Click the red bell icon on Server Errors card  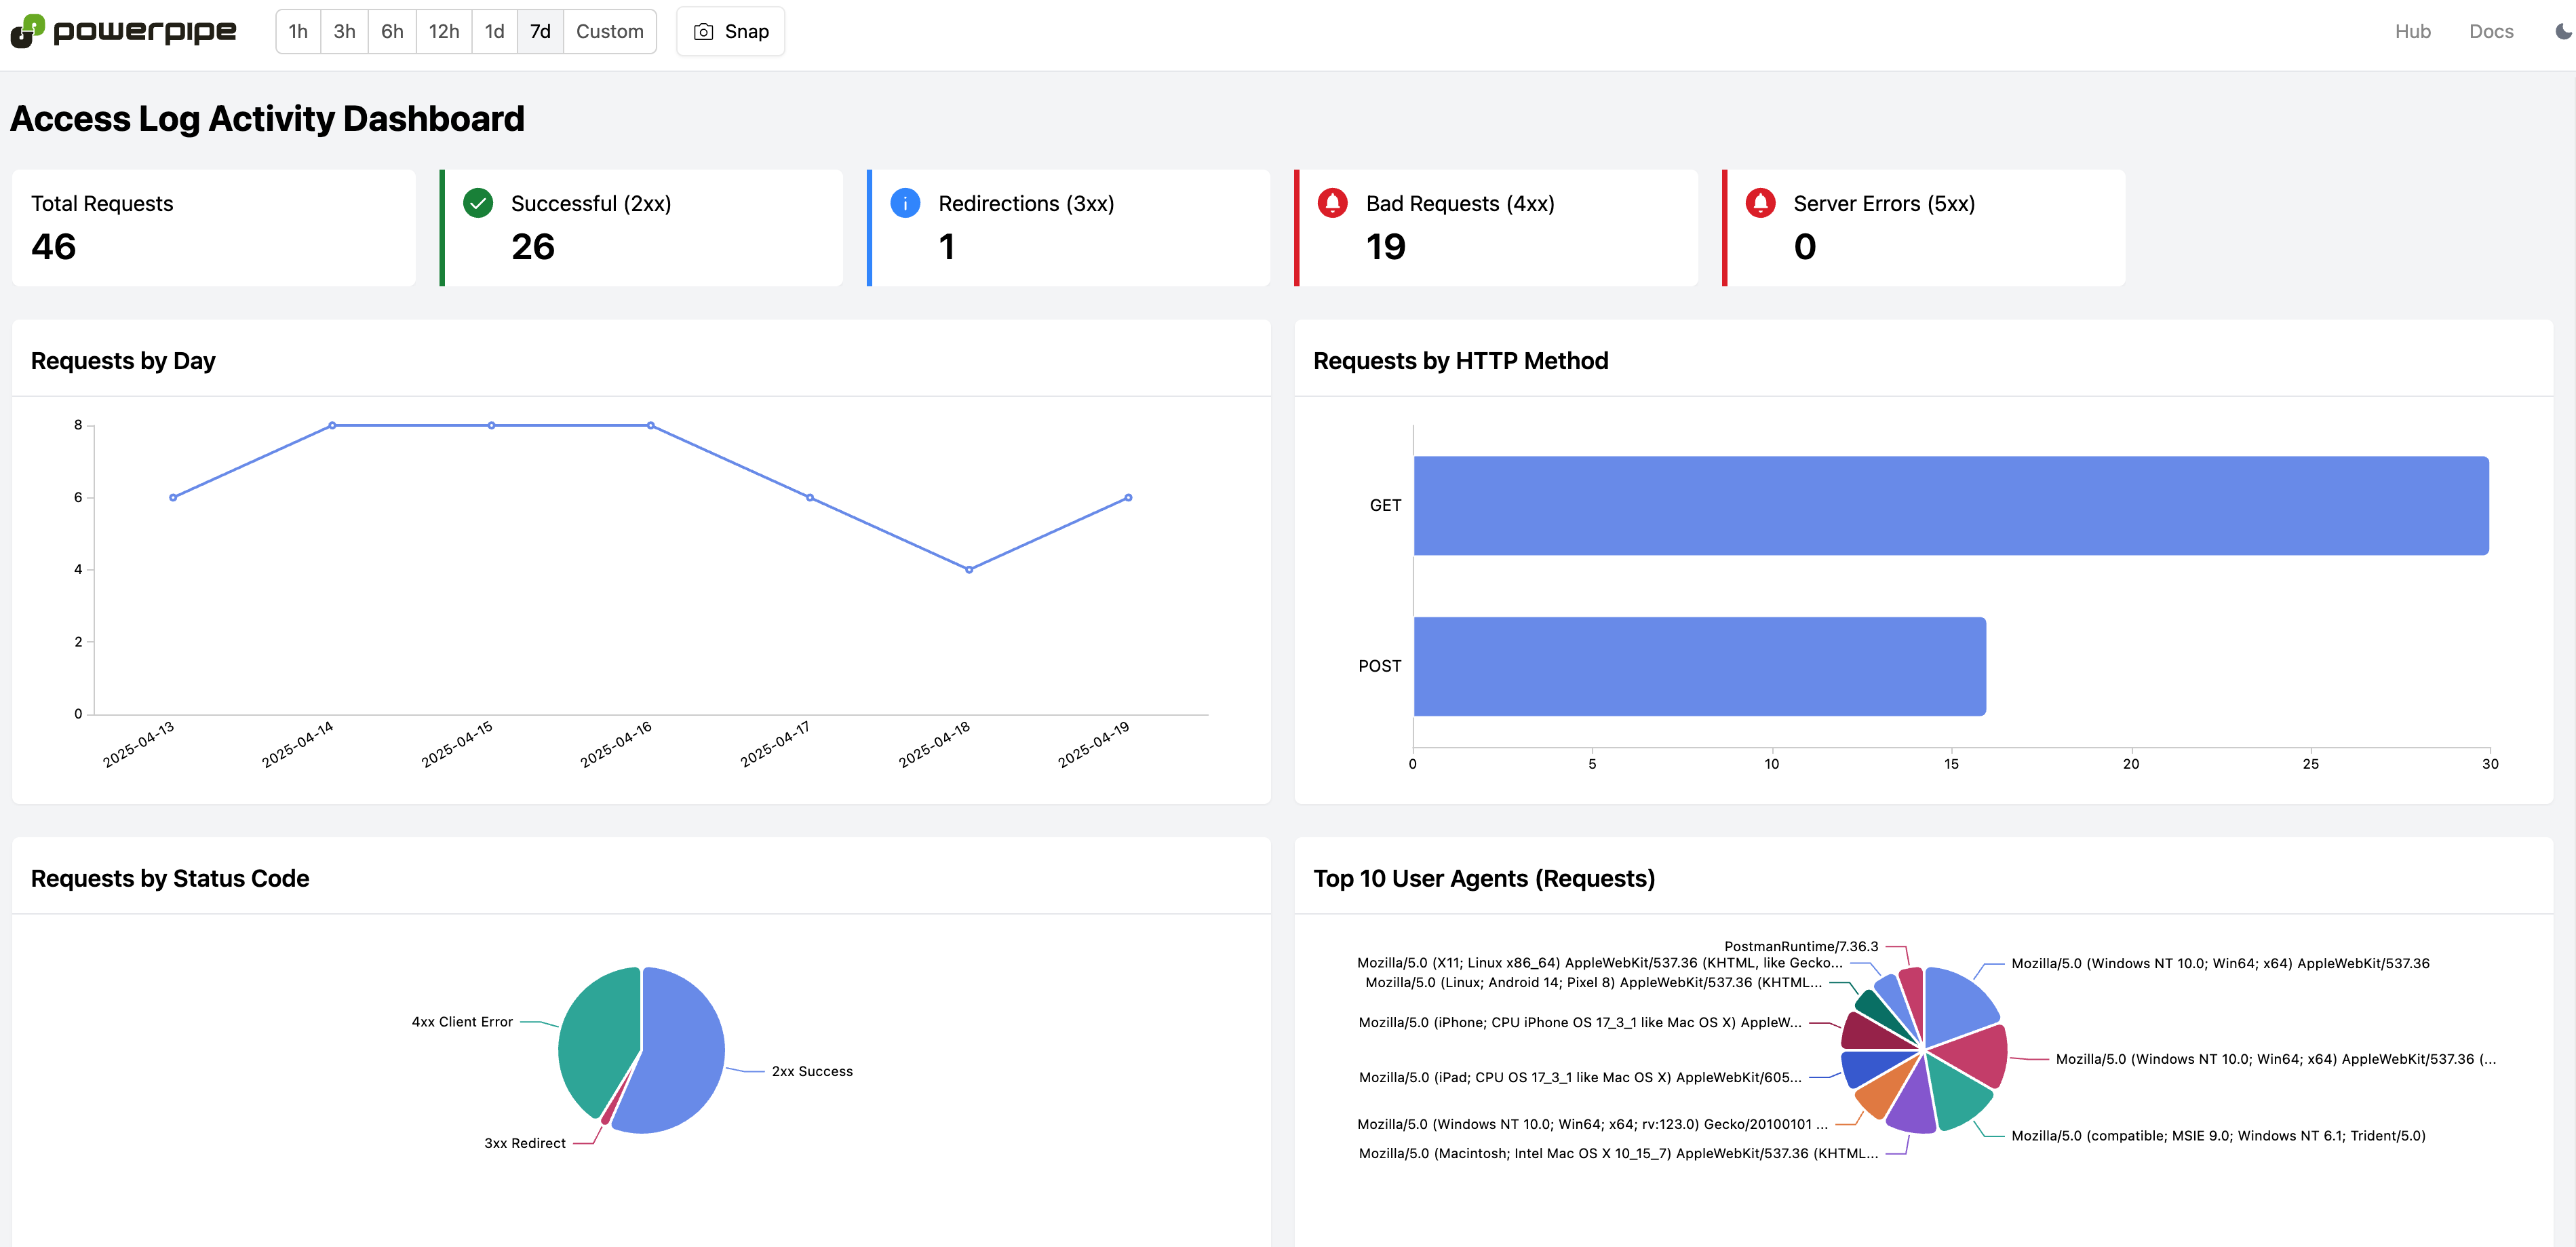coord(1760,203)
